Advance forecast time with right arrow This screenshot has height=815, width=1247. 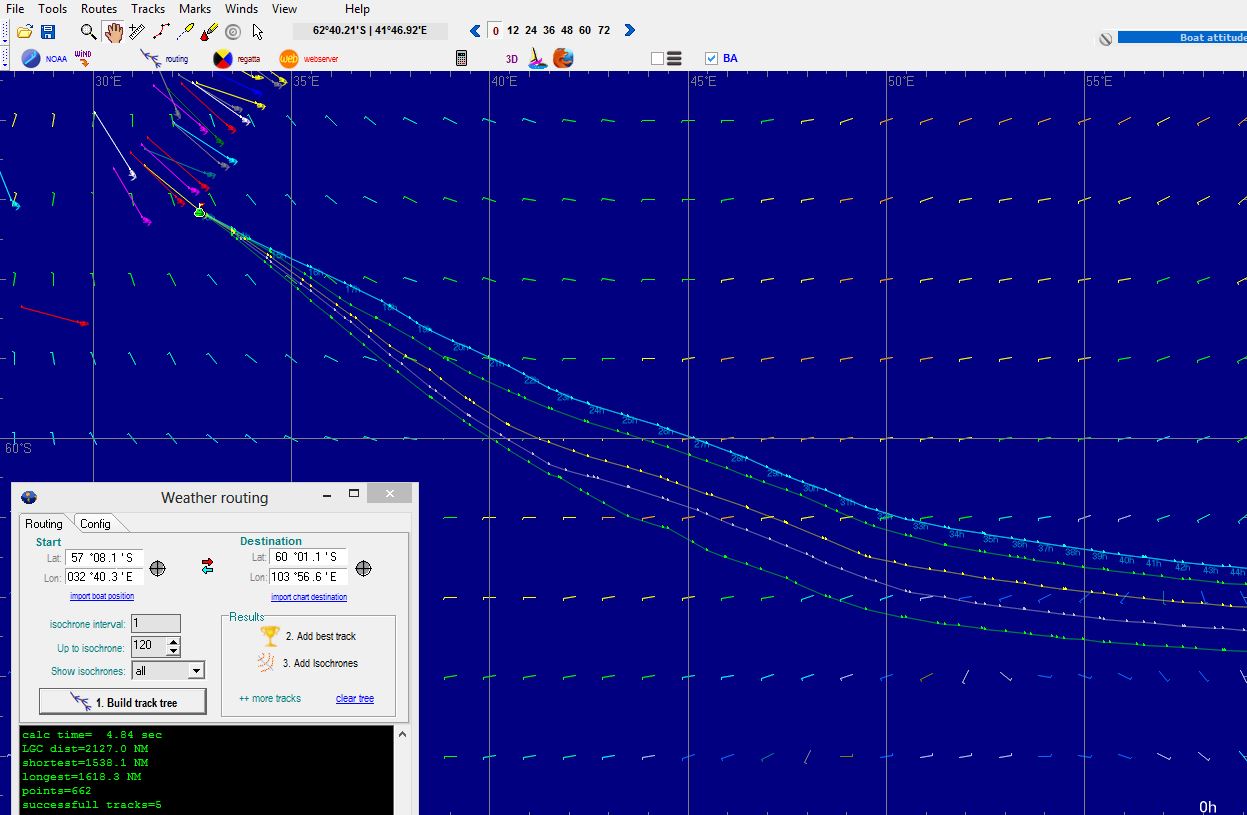pyautogui.click(x=629, y=30)
